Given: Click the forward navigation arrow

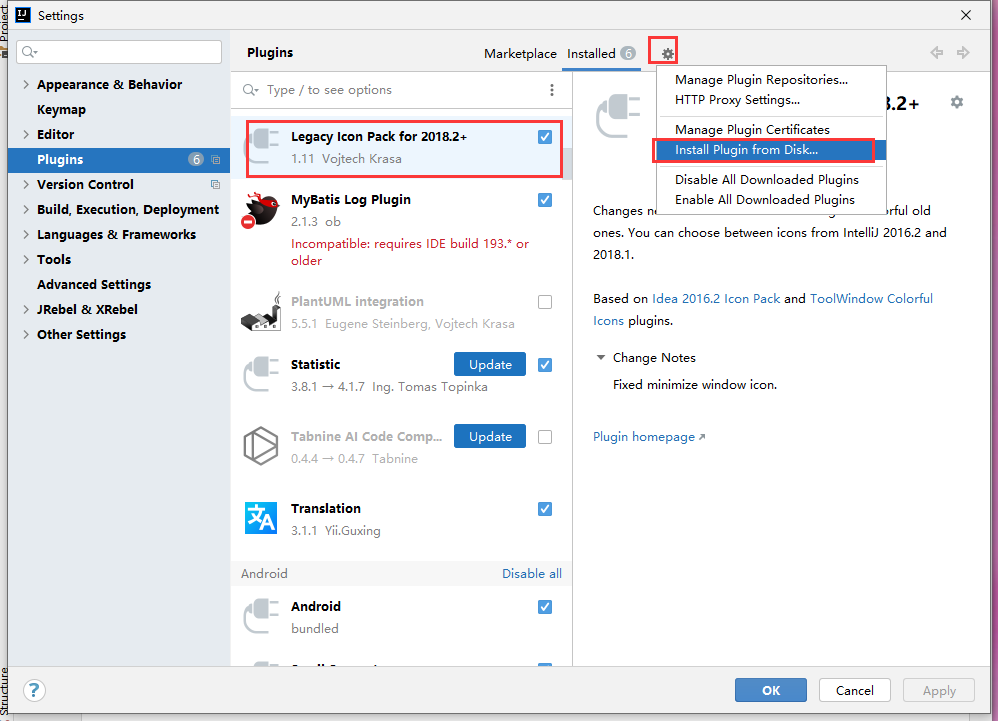Looking at the screenshot, I should pos(963,53).
